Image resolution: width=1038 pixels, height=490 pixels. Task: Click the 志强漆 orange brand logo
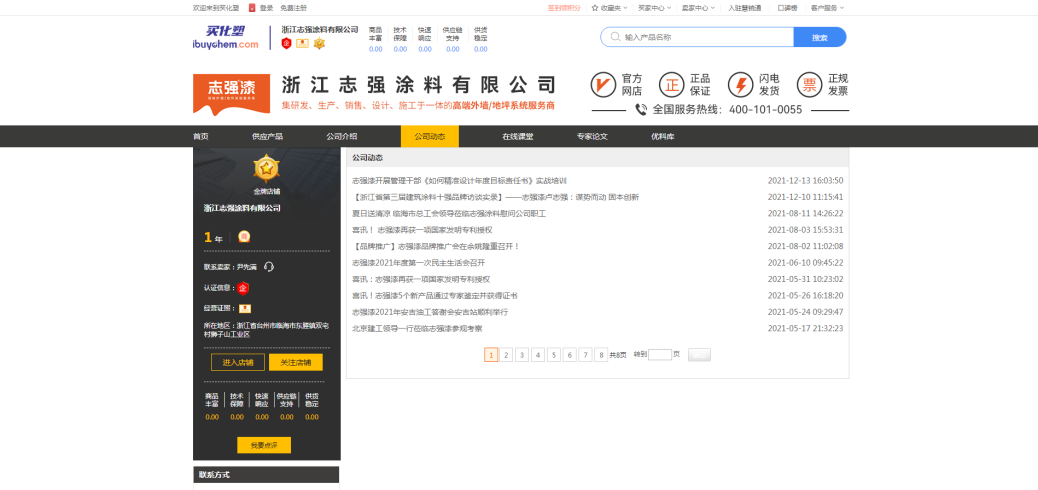coord(231,94)
